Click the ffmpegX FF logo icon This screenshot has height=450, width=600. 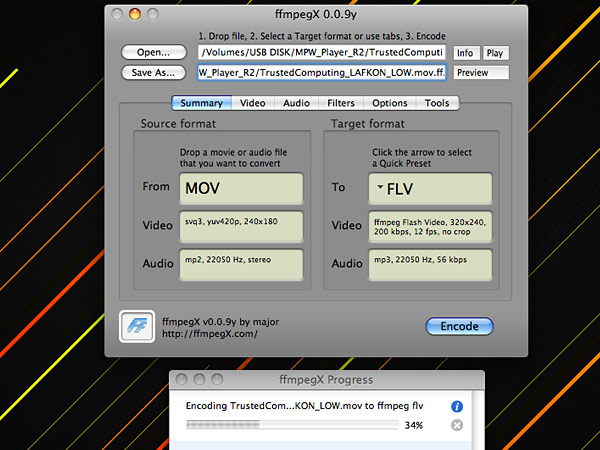click(x=137, y=326)
